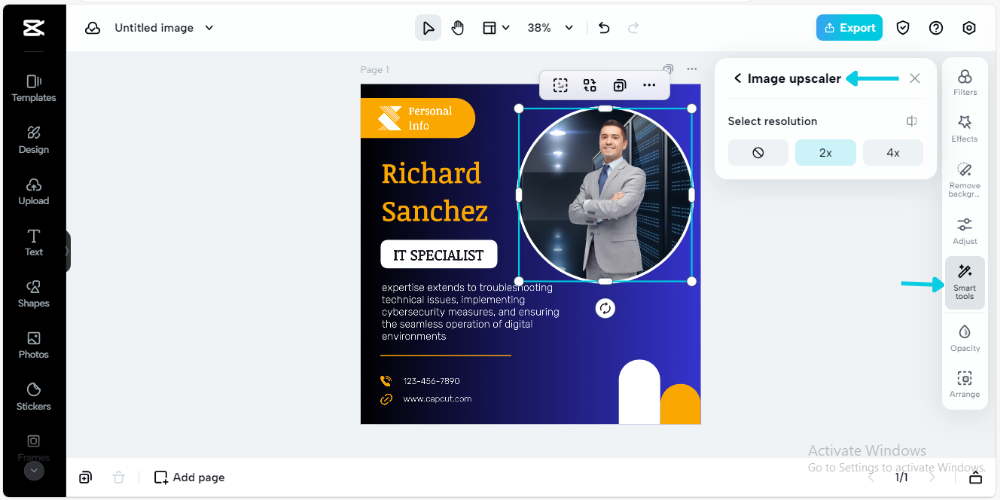1000x500 pixels.
Task: Open the Effects tool
Action: click(965, 129)
